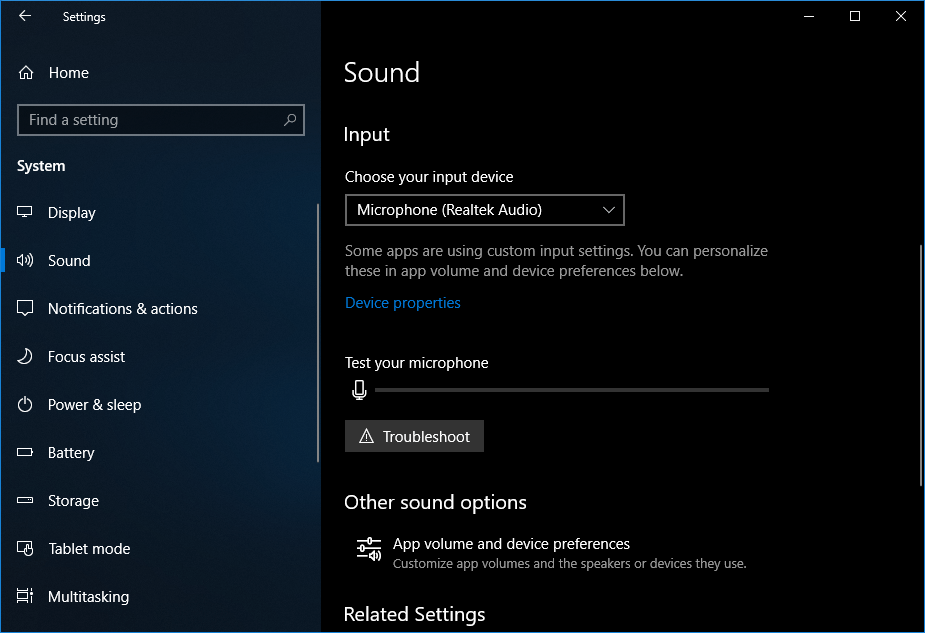
Task: Select Notifications & actions in sidebar
Action: [x=122, y=309]
